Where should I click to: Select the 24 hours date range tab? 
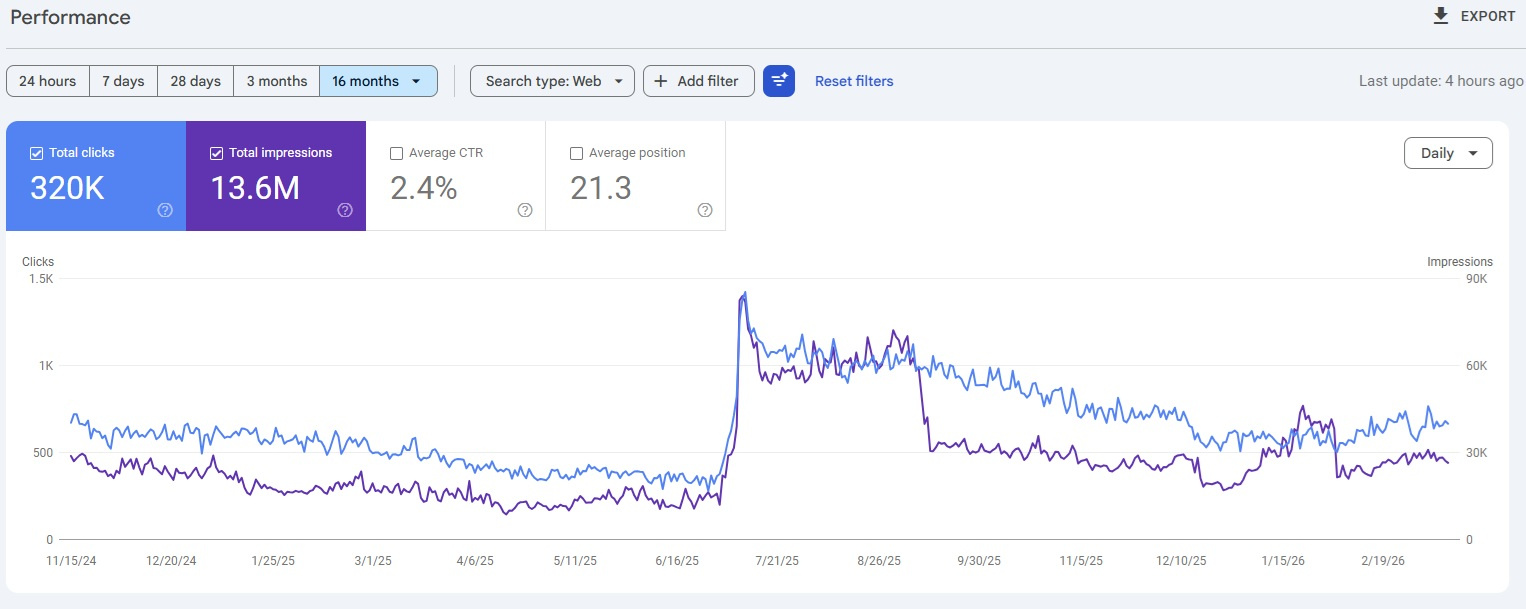(48, 81)
